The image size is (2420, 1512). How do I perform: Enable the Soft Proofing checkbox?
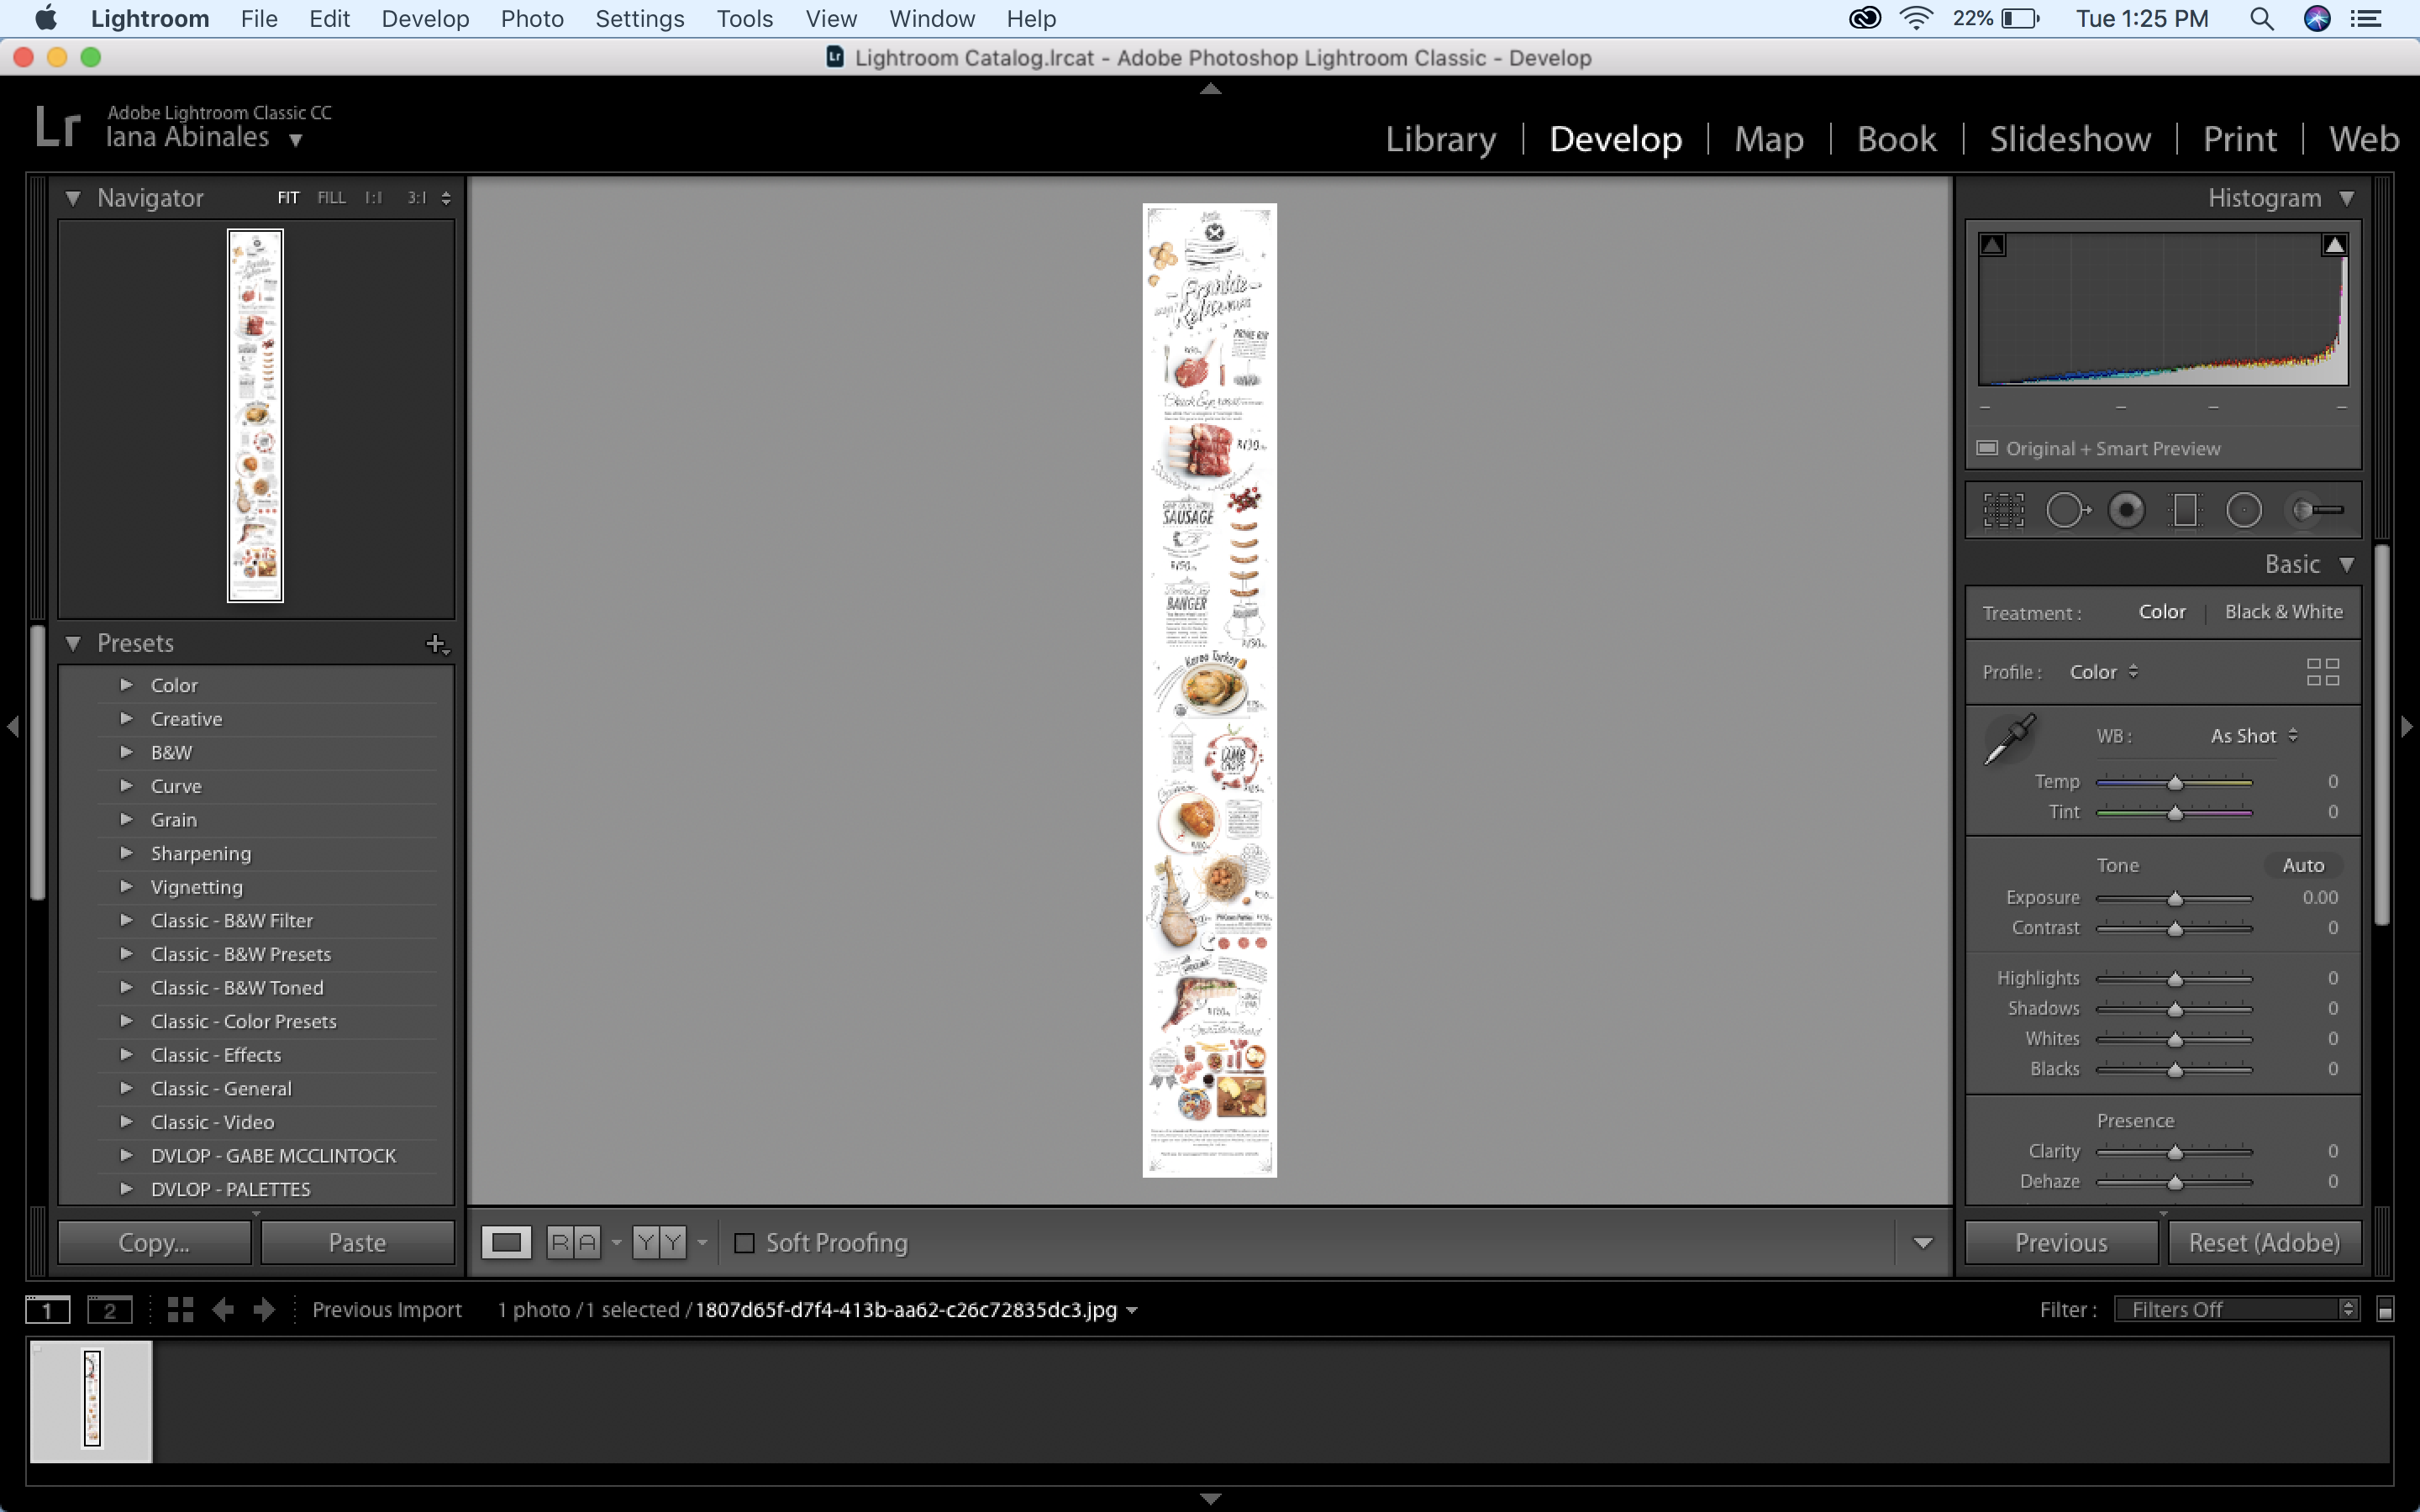(x=744, y=1243)
